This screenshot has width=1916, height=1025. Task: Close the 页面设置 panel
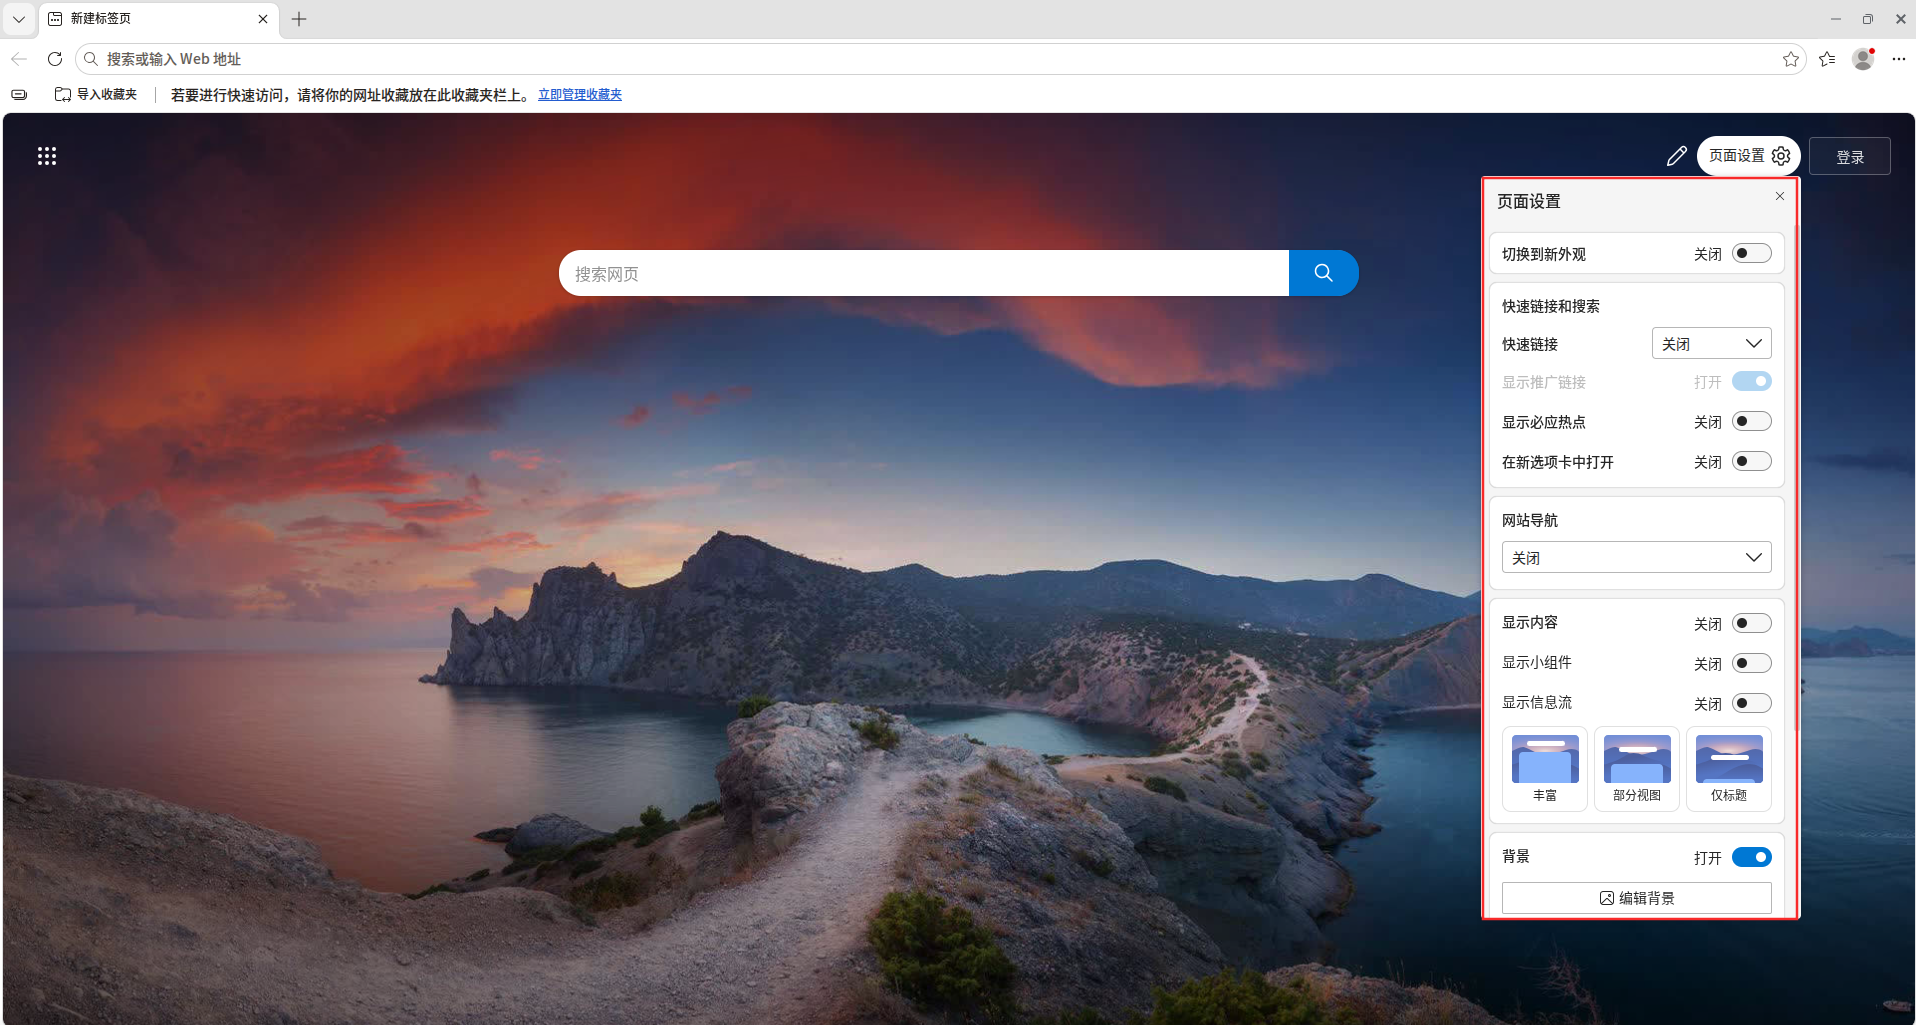tap(1780, 196)
